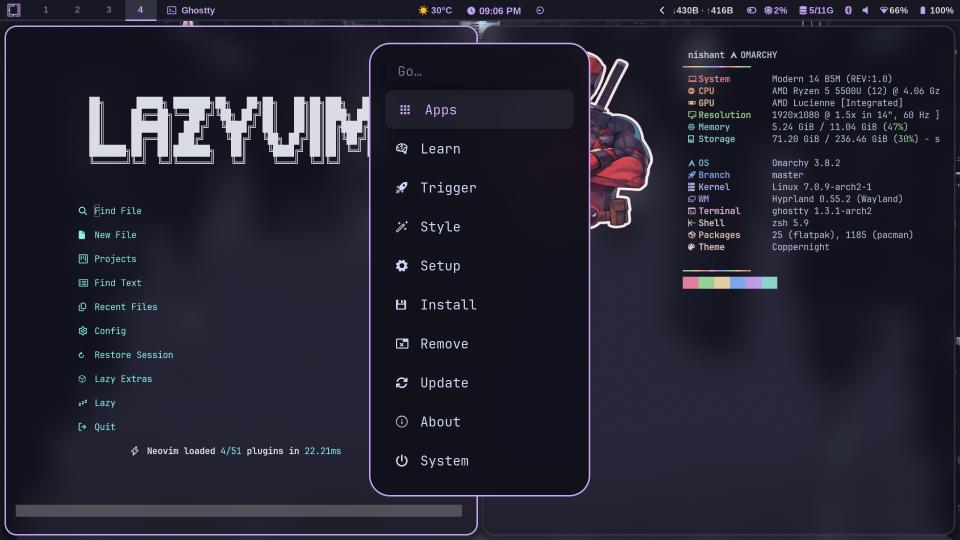Screen dimensions: 960x540
Task: Click the Lazy Extras cube icon in LazyVim
Action: point(82,379)
